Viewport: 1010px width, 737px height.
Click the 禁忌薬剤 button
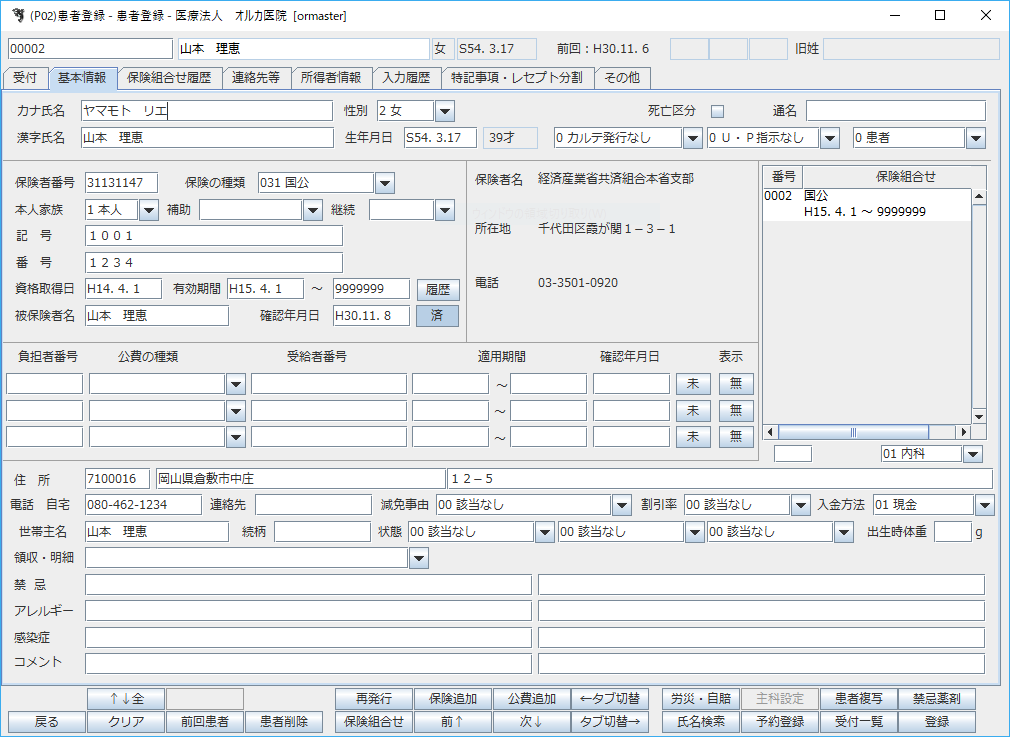[937, 698]
